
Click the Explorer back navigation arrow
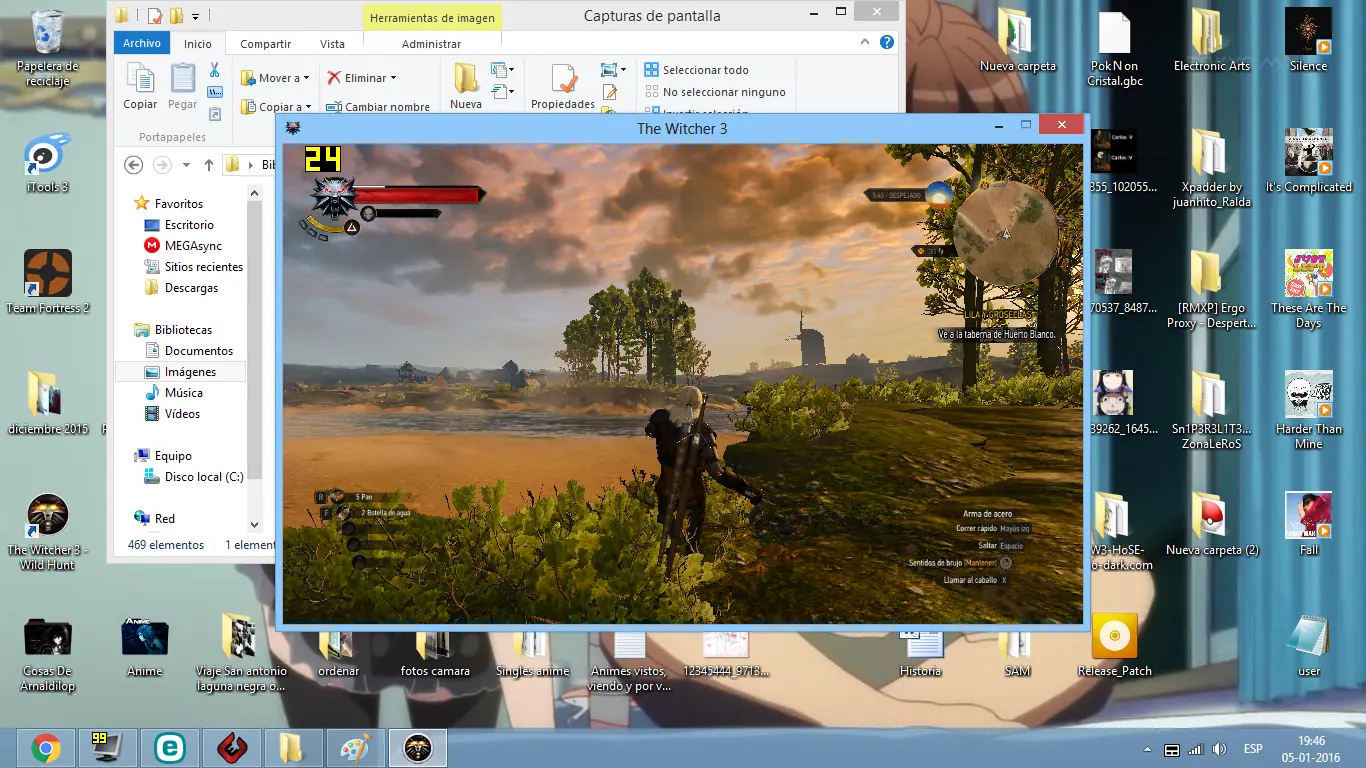[x=133, y=165]
